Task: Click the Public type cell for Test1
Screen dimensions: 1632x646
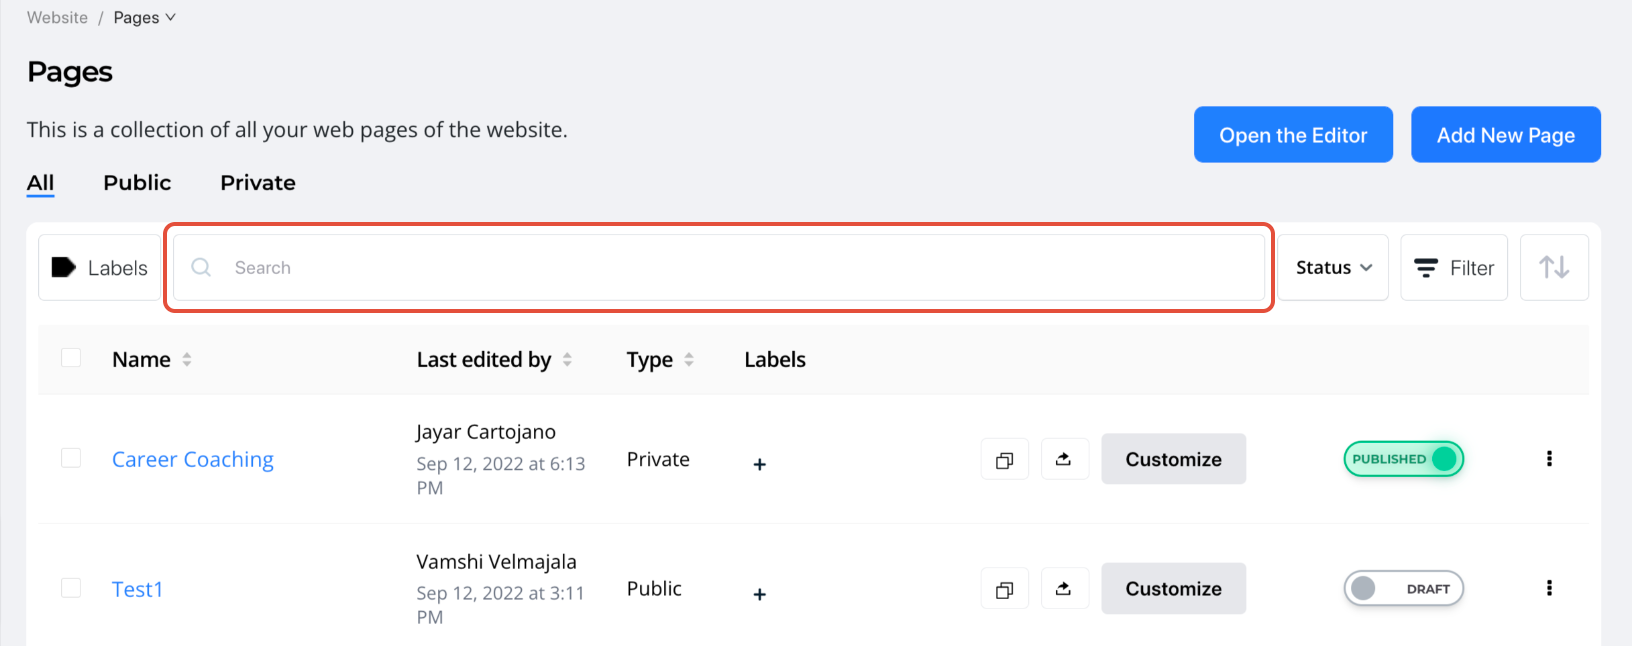Action: [x=654, y=589]
